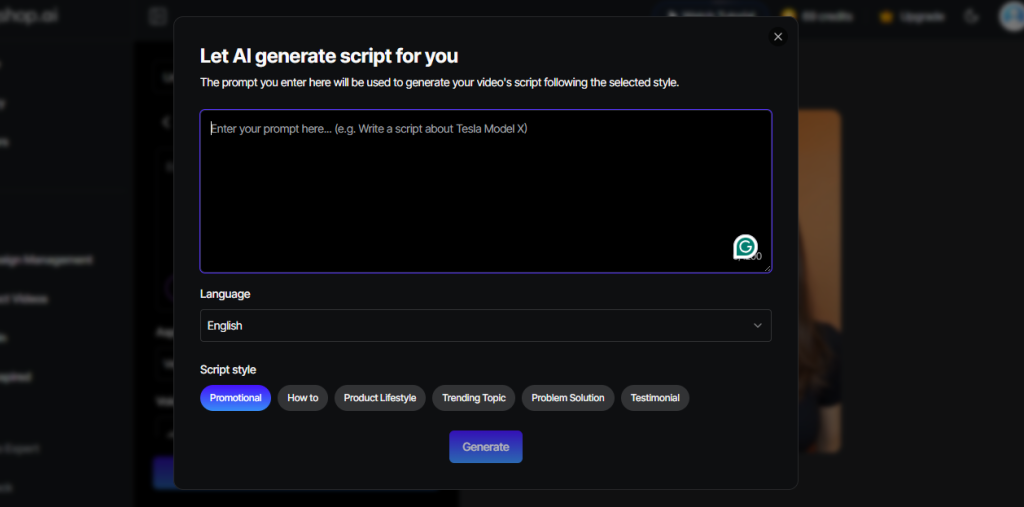
Task: Click the blurred Upgrade button in background header
Action: [912, 16]
